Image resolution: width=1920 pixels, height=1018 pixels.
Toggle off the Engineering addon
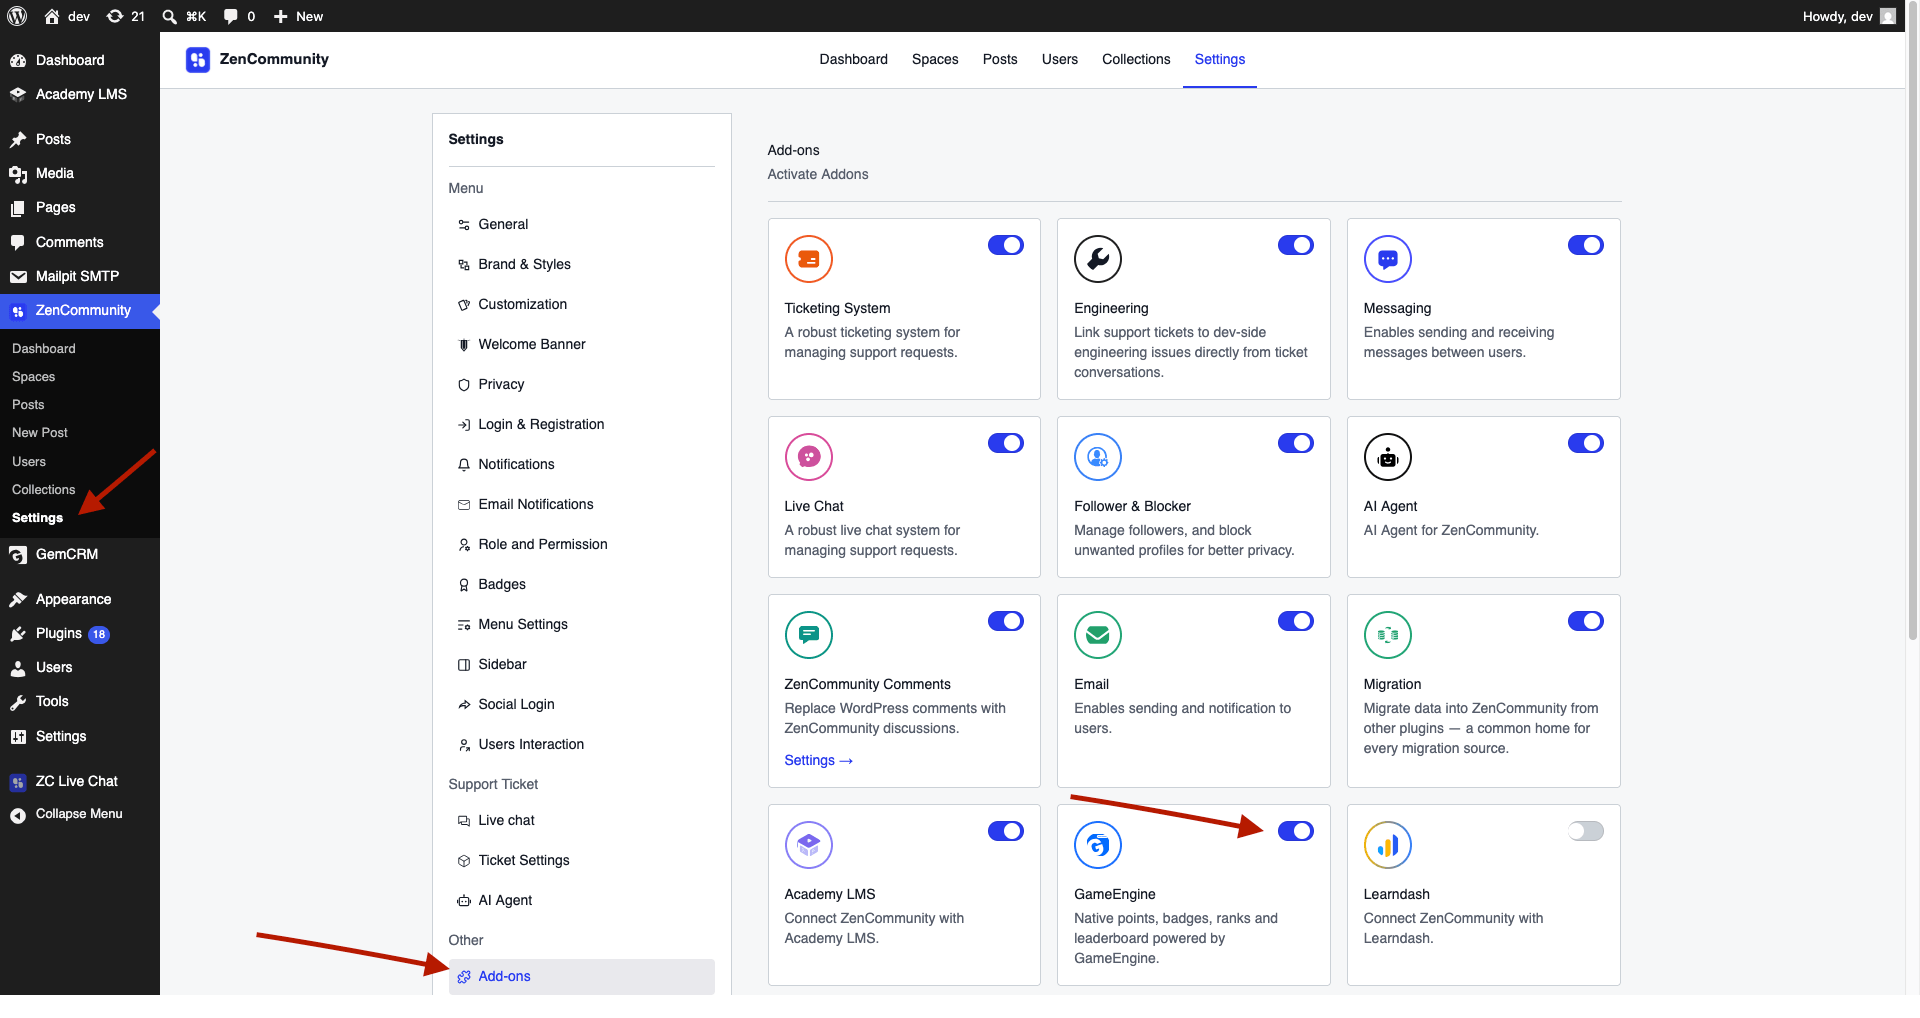[1296, 245]
